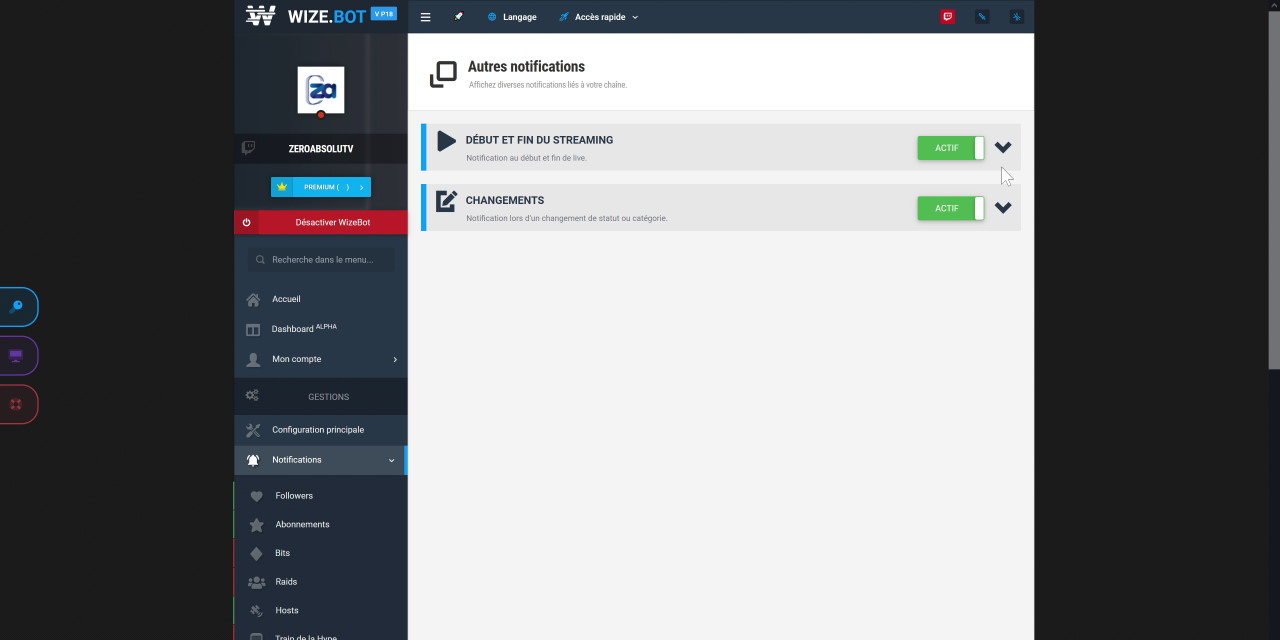Screen dimensions: 1280x640
Task: Open the red Twitch icon top right
Action: (947, 16)
